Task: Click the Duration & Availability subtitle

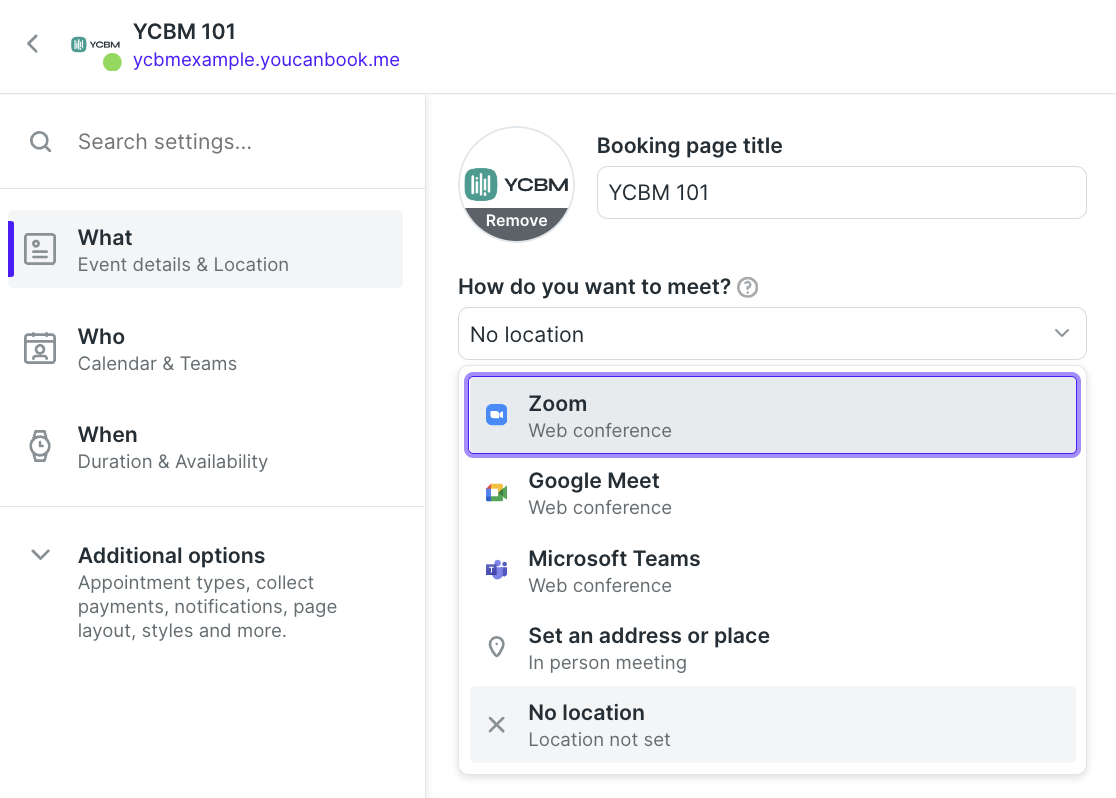Action: pyautogui.click(x=173, y=462)
